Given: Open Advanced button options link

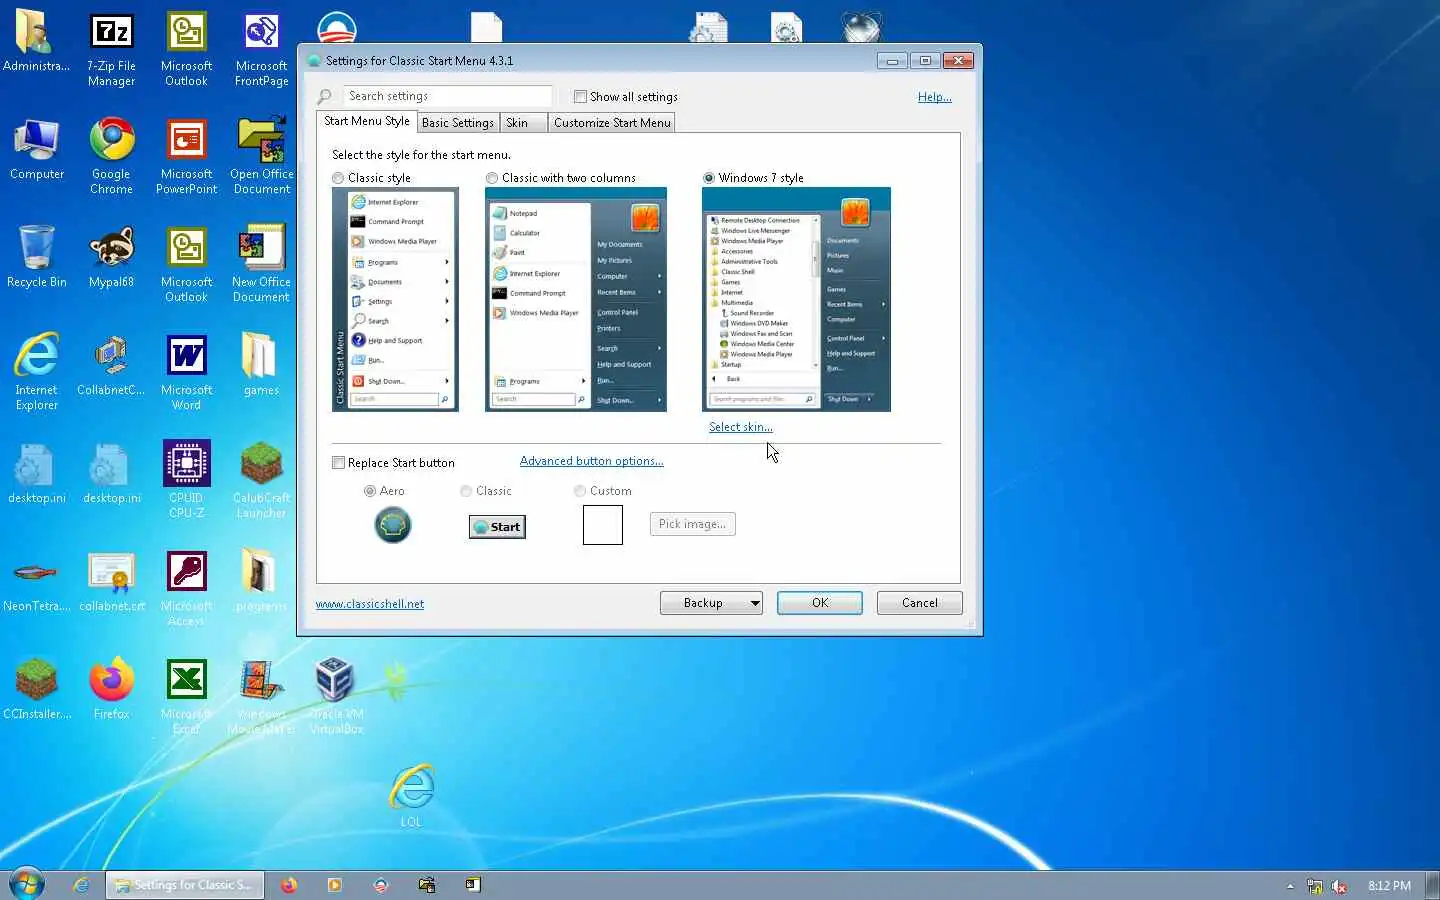Looking at the screenshot, I should click(591, 461).
